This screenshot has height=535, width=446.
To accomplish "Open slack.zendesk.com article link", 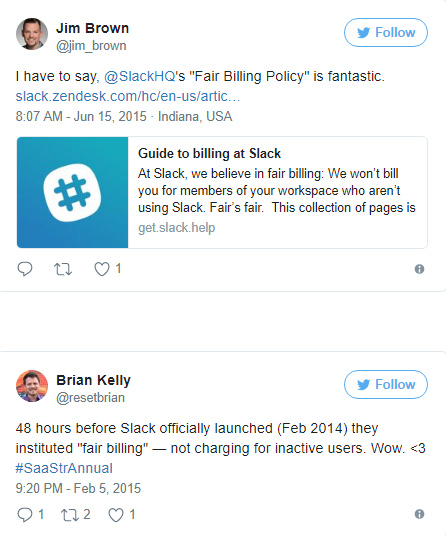I will [x=128, y=96].
